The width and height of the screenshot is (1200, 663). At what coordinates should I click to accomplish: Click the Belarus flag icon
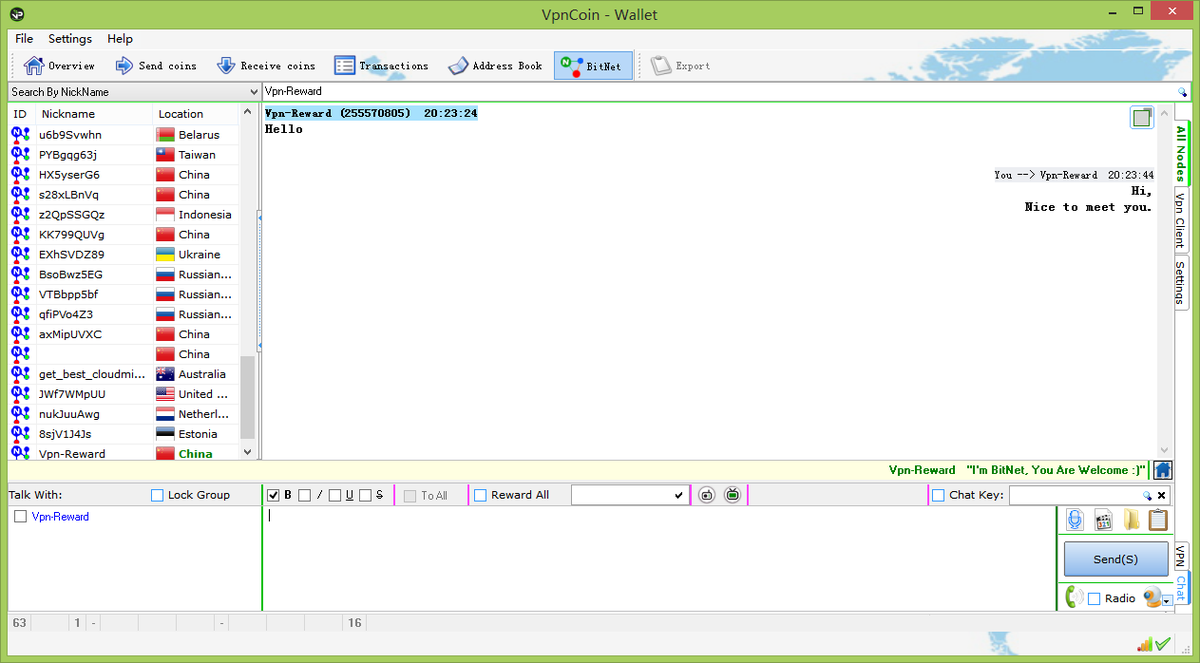(165, 134)
